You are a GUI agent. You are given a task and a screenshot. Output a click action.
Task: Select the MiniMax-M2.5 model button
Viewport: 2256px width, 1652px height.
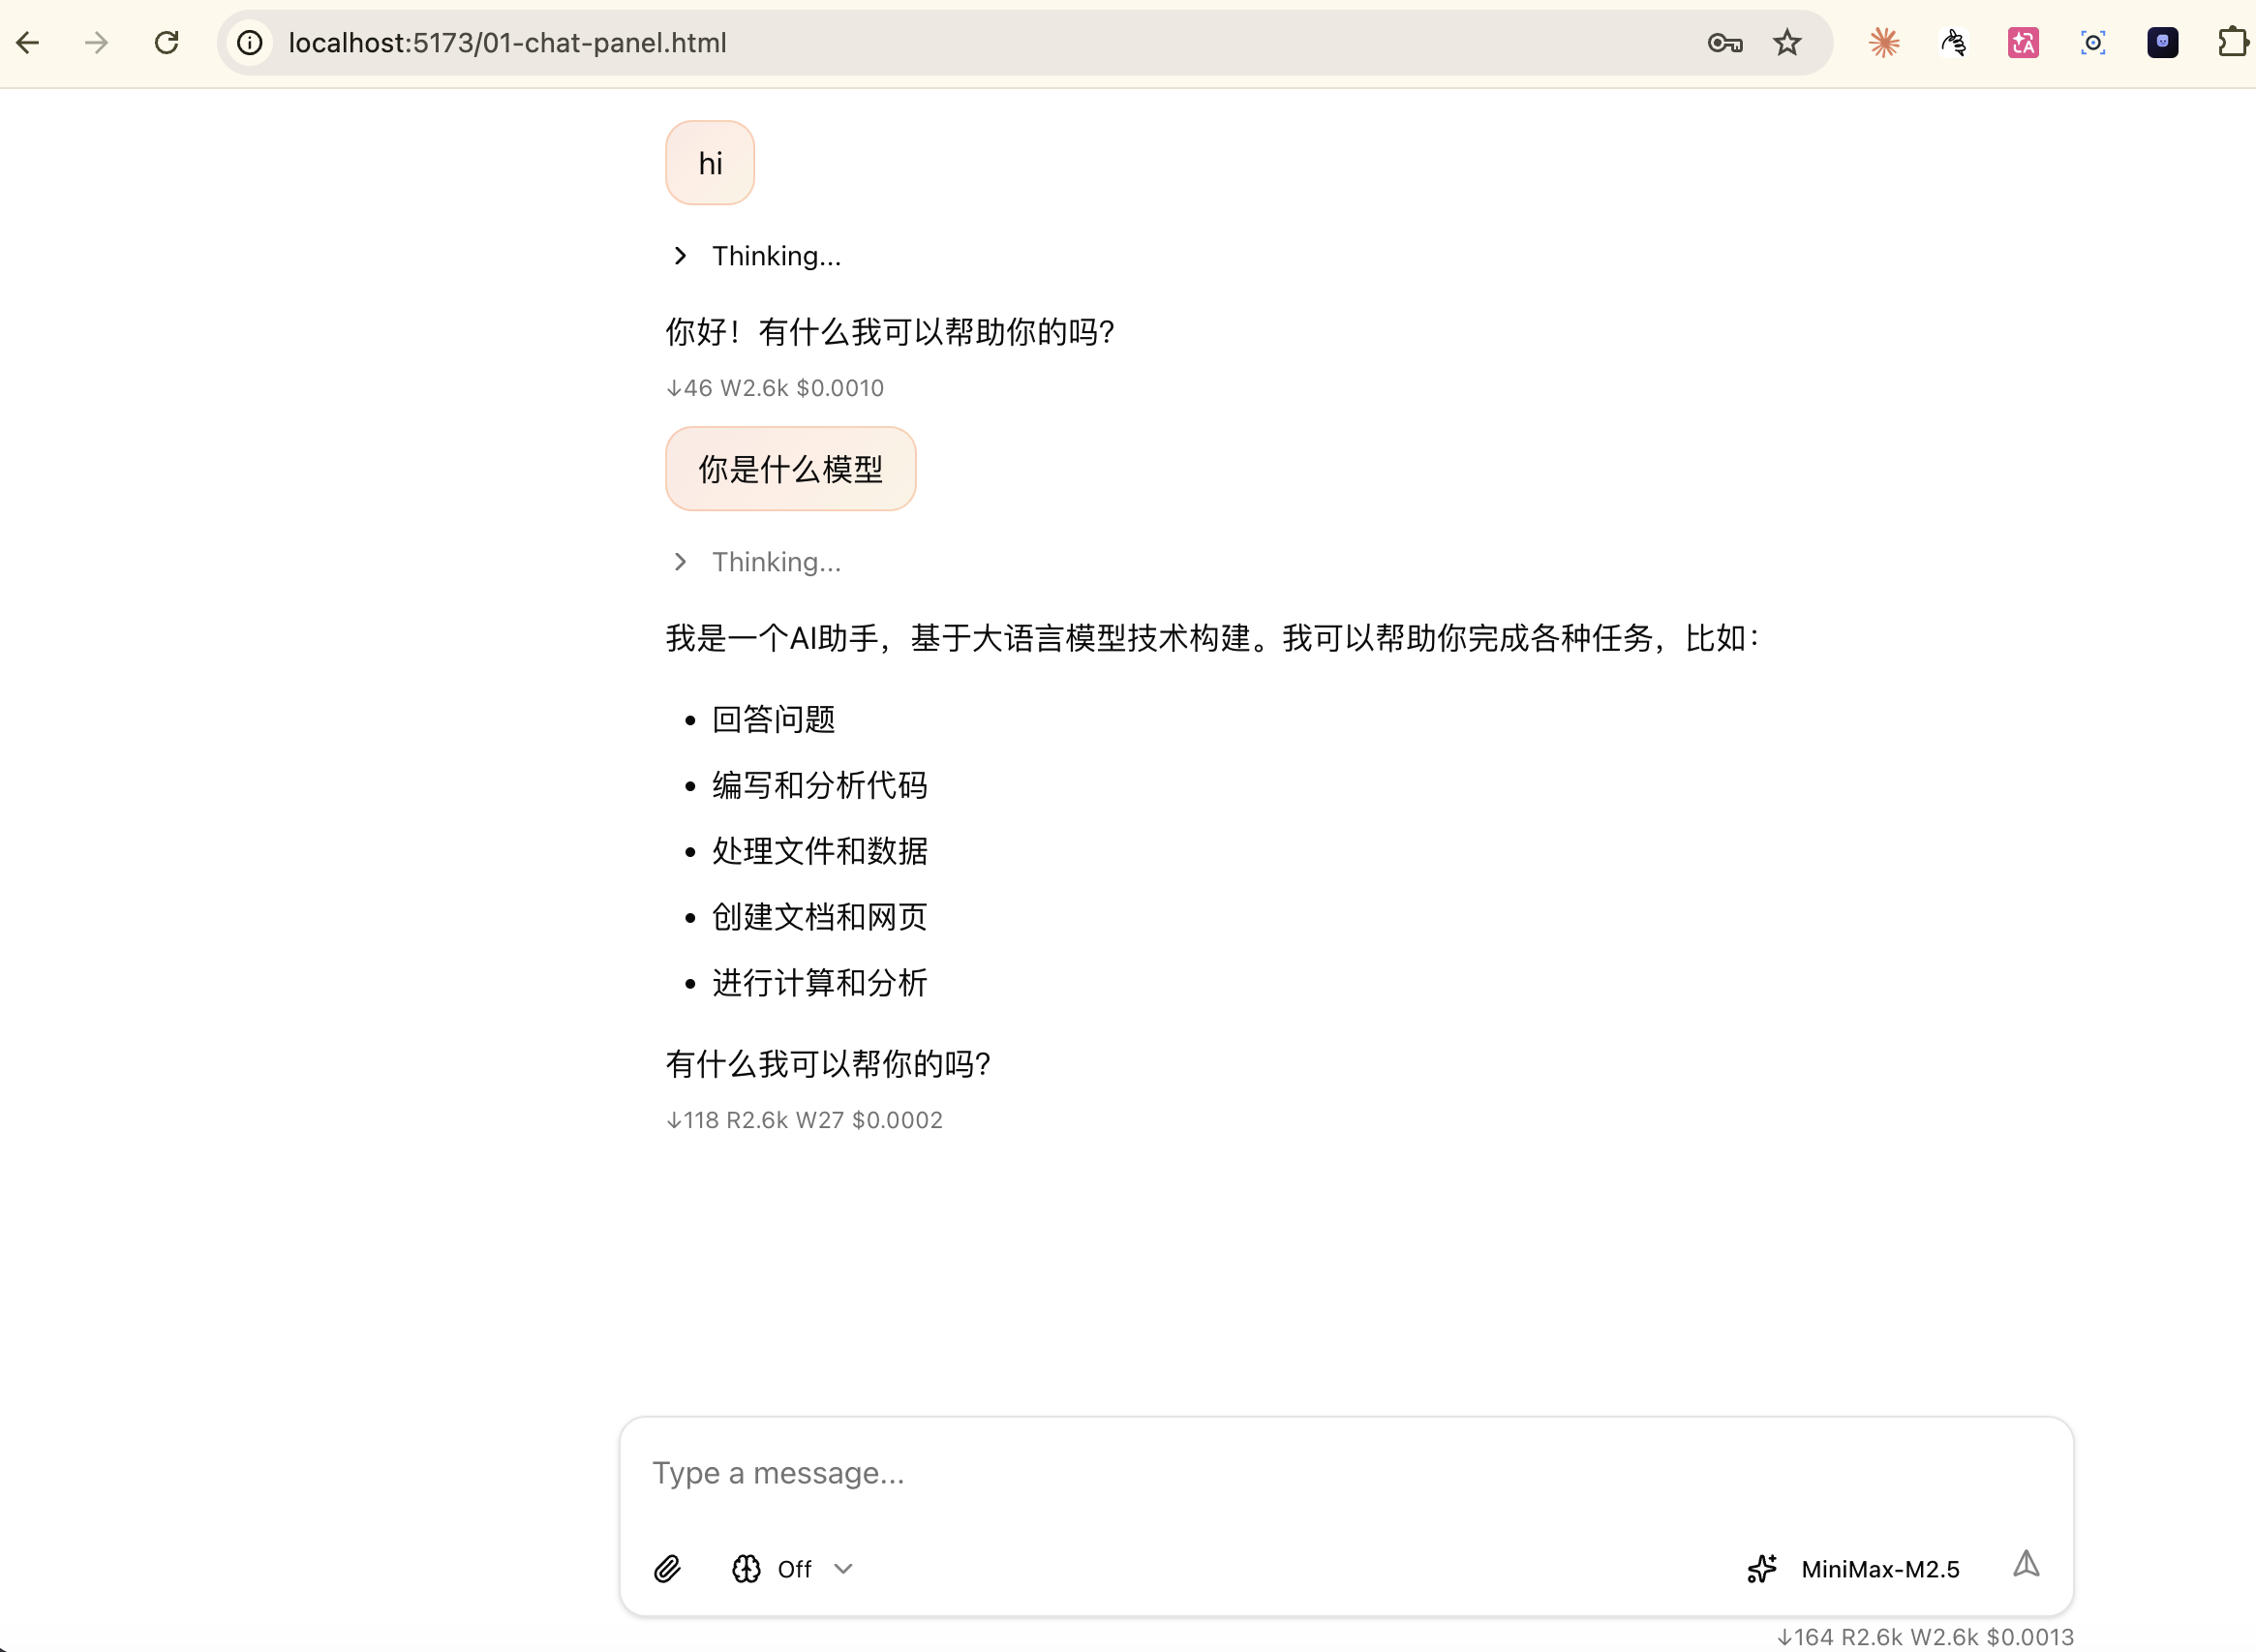tap(1879, 1569)
